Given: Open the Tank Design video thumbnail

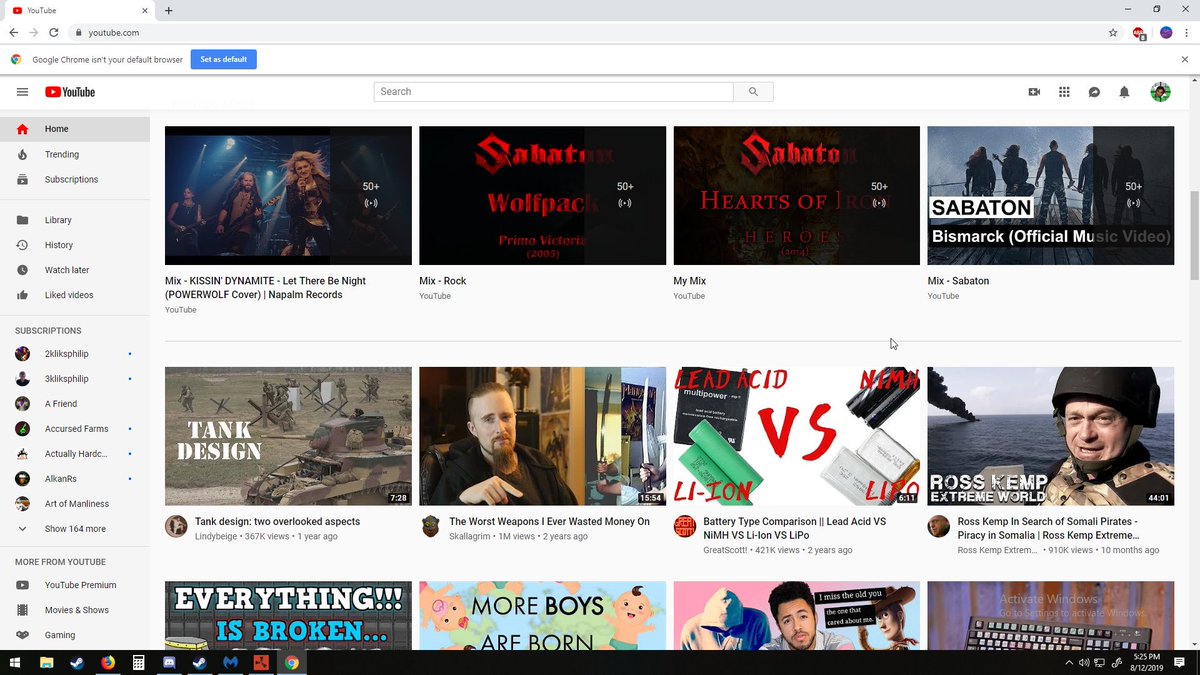Looking at the screenshot, I should point(288,436).
